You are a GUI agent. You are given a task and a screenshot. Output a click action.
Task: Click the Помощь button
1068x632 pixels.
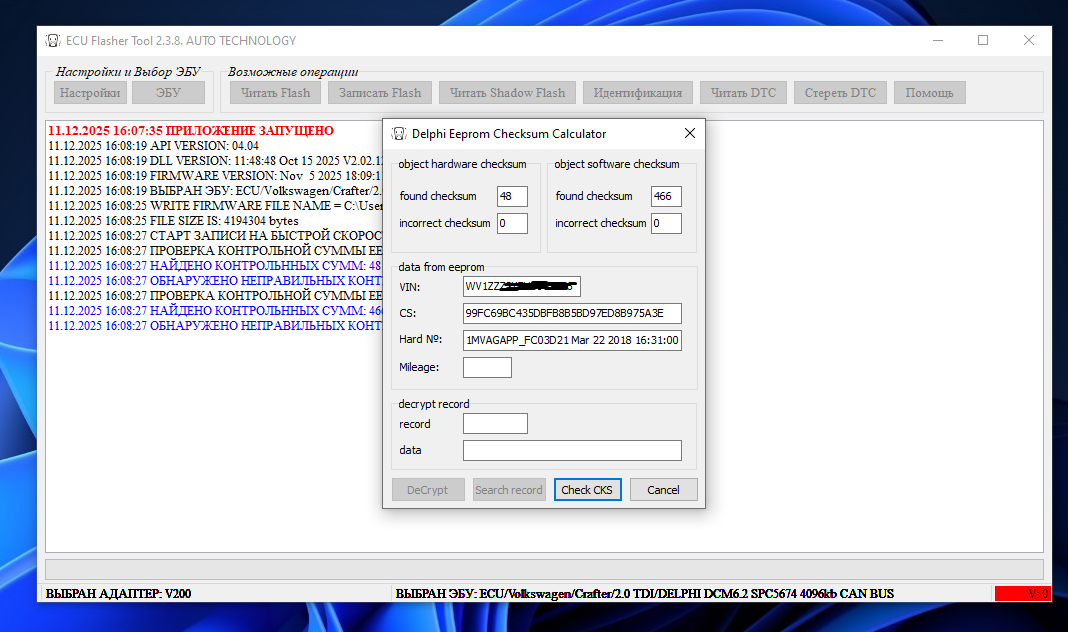pyautogui.click(x=930, y=93)
